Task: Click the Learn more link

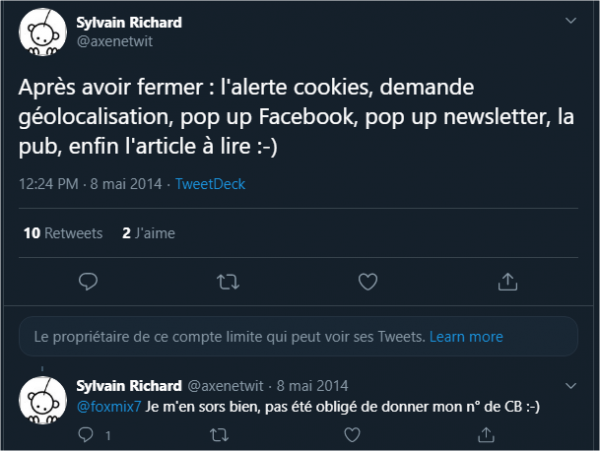Action: pyautogui.click(x=466, y=337)
